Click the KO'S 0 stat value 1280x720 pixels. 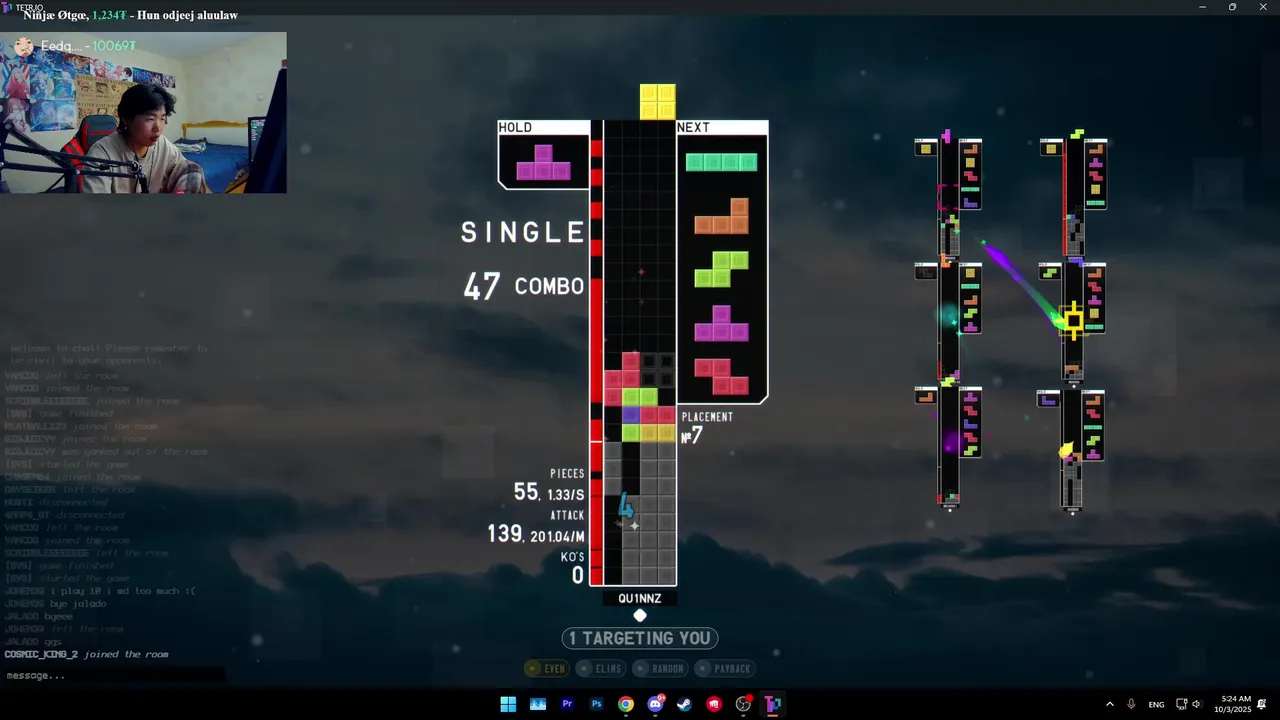pyautogui.click(x=578, y=575)
